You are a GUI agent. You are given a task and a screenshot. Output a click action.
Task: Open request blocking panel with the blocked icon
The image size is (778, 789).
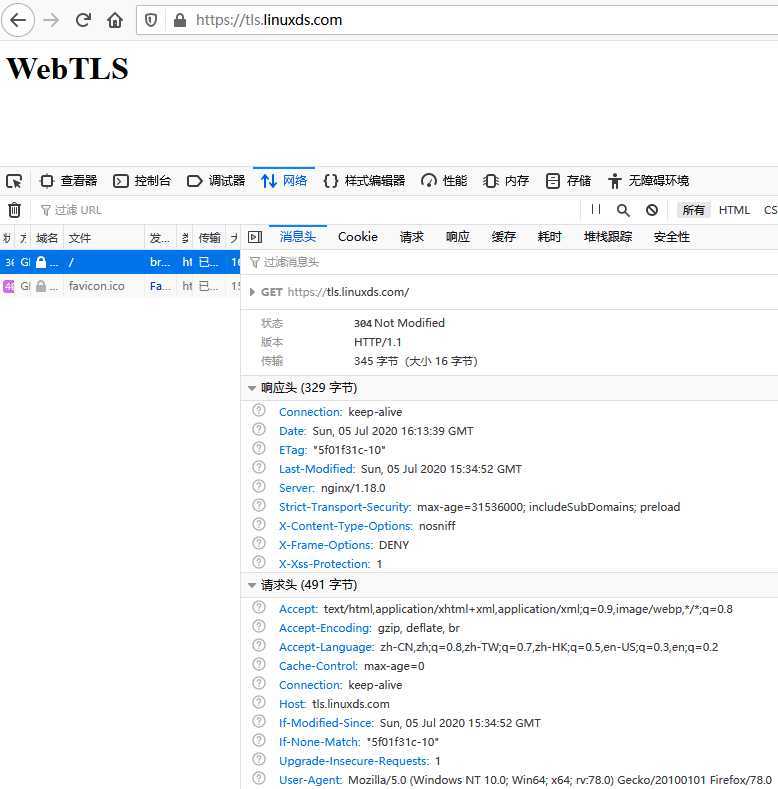[652, 210]
